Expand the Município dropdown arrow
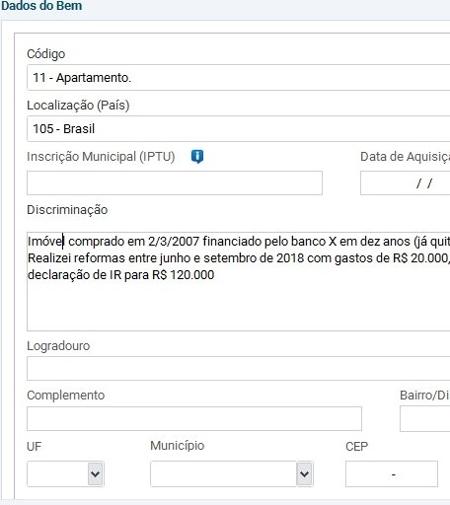The image size is (450, 505). 304,473
